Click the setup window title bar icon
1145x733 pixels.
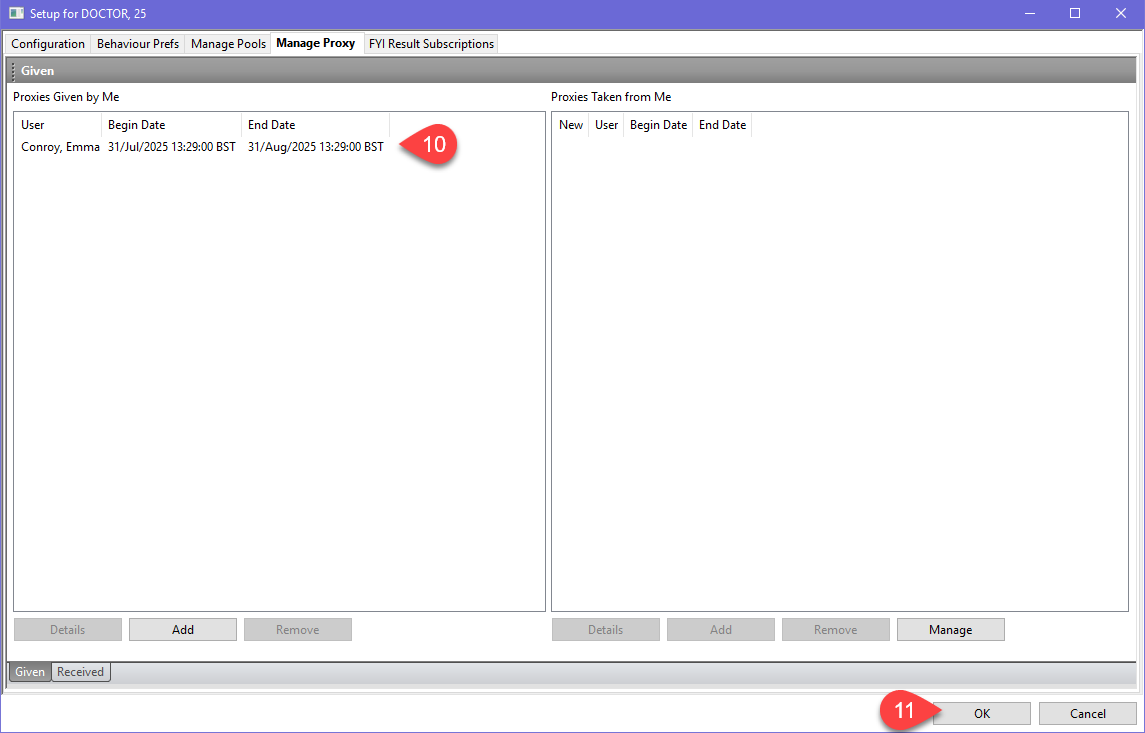click(x=16, y=13)
